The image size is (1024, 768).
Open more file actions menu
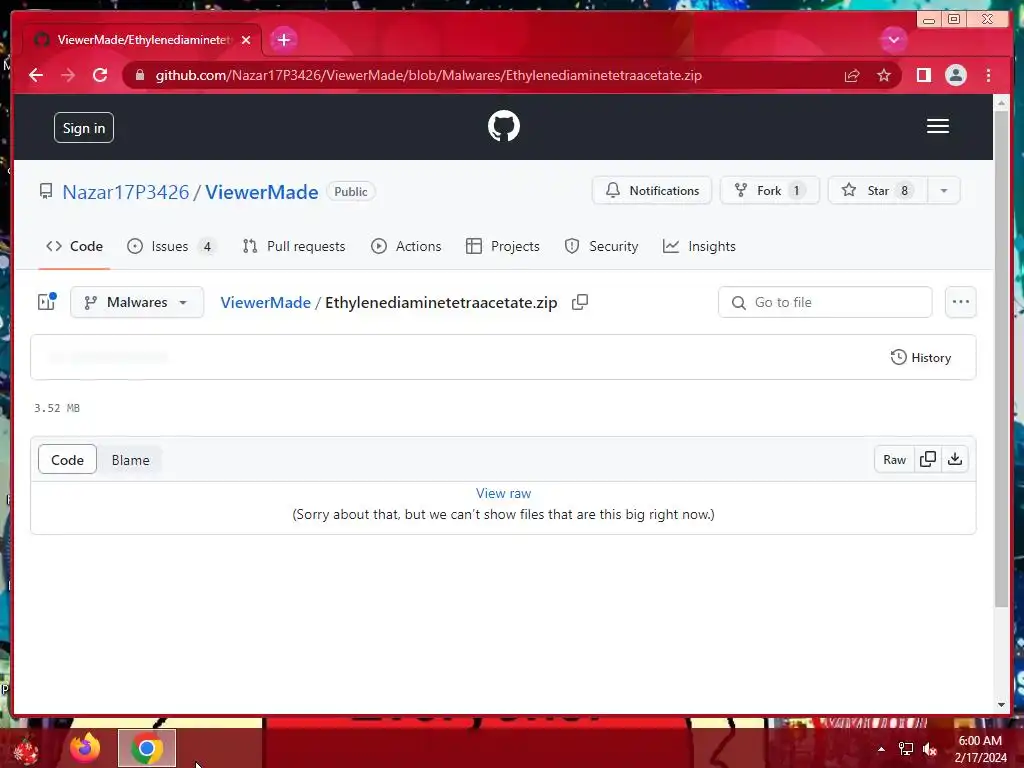(960, 302)
